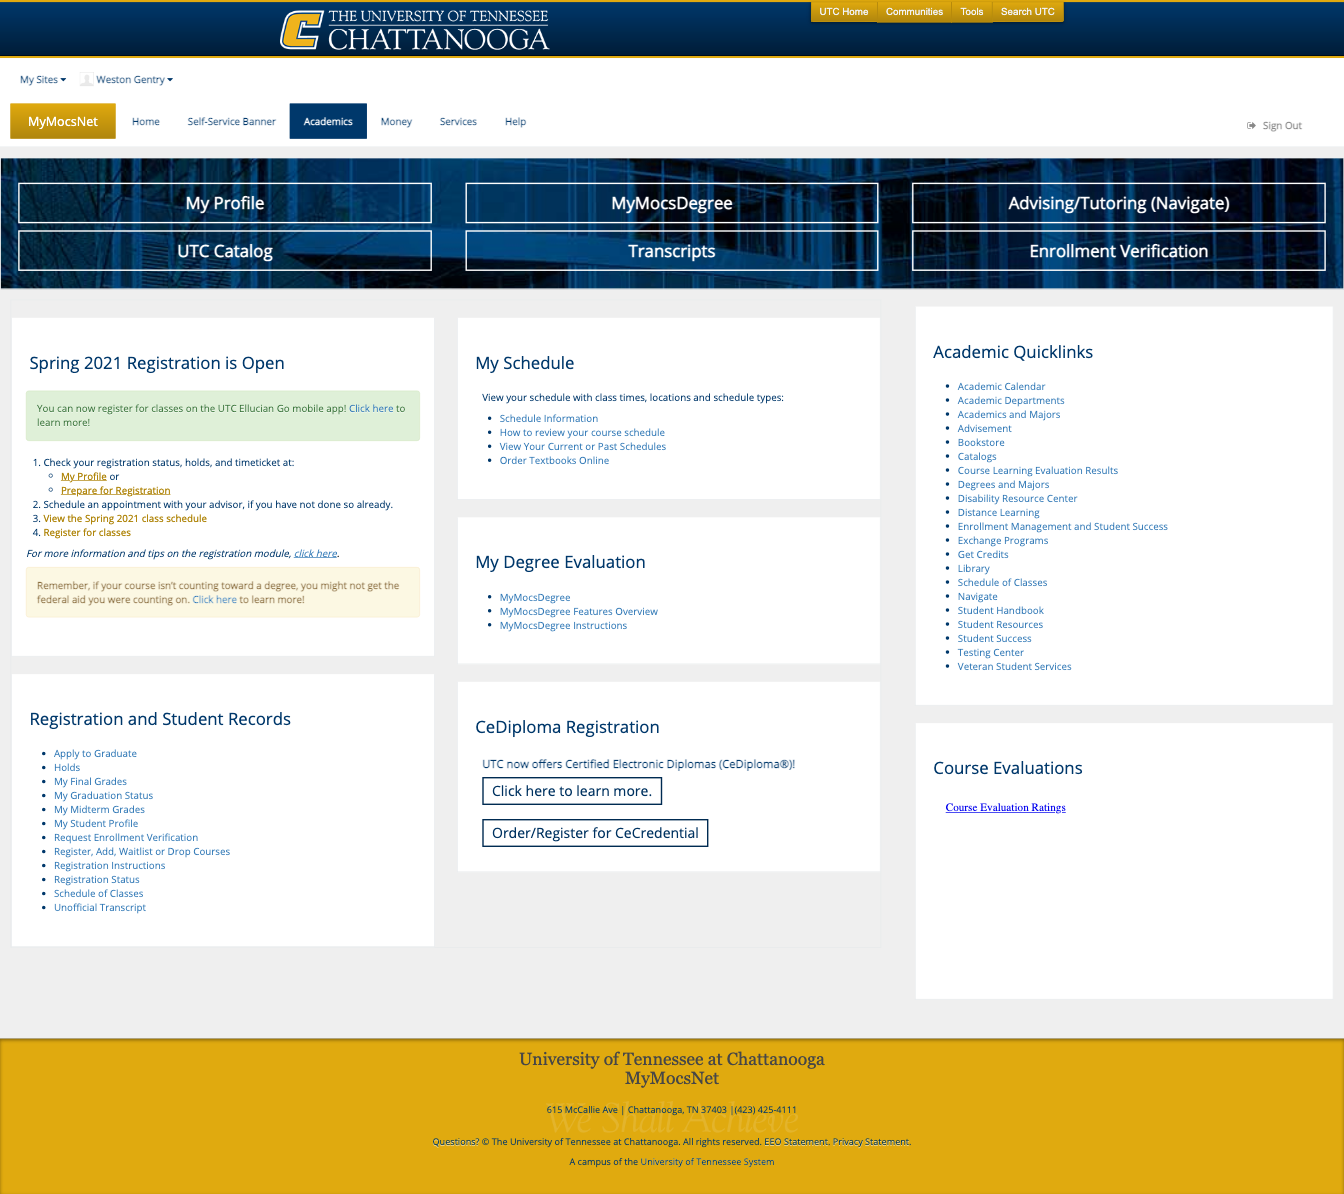1344x1194 pixels.
Task: Click the 'Click here to learn more.' button
Action: (572, 791)
